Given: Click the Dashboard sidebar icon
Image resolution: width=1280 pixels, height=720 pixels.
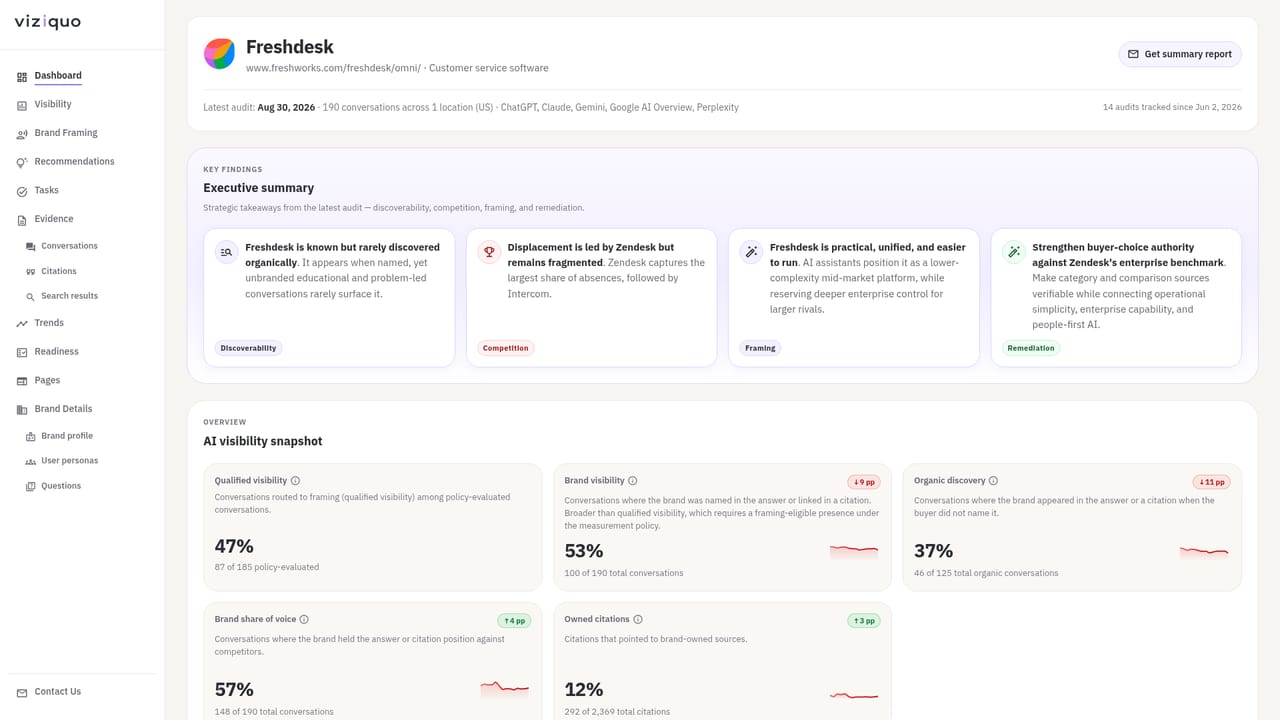Looking at the screenshot, I should point(22,76).
